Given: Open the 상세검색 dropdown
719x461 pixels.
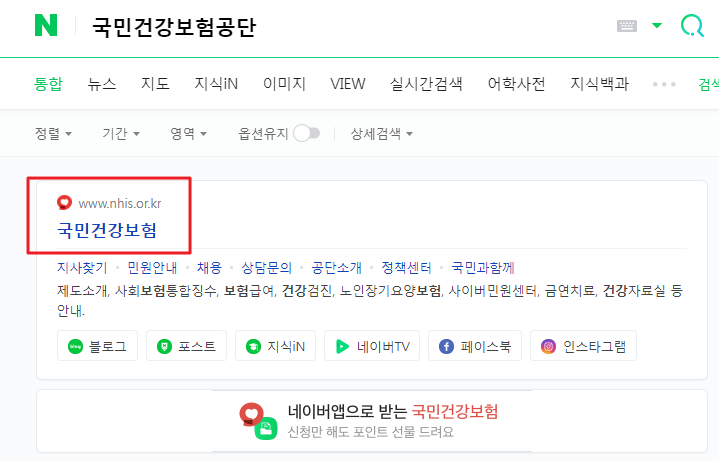Looking at the screenshot, I should tap(382, 133).
